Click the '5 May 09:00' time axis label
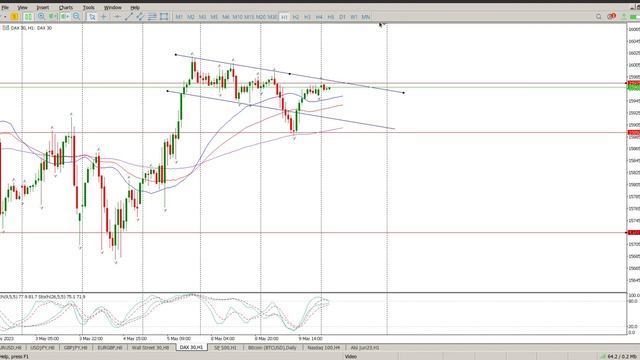This screenshot has height=360, width=640. pos(179,338)
